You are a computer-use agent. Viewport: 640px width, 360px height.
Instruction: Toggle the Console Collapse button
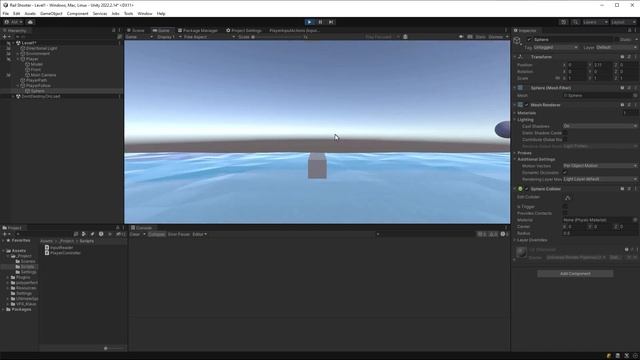tap(157, 234)
